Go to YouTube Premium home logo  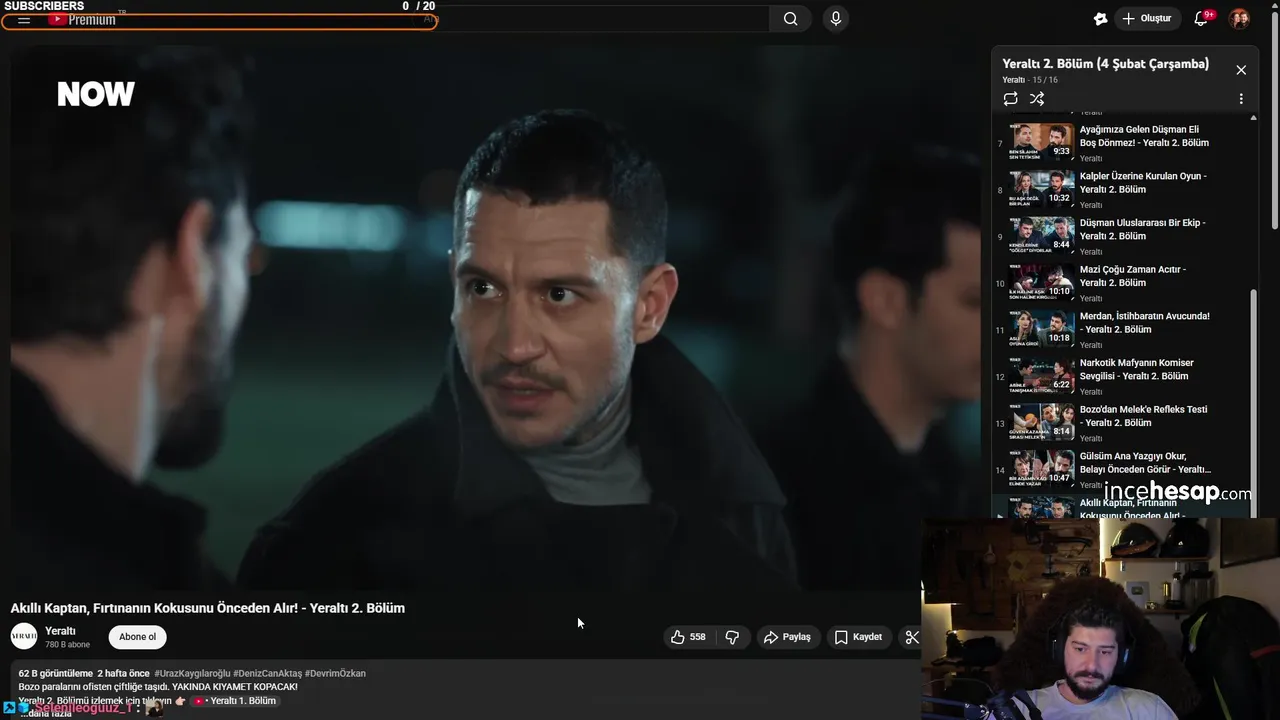click(x=82, y=19)
